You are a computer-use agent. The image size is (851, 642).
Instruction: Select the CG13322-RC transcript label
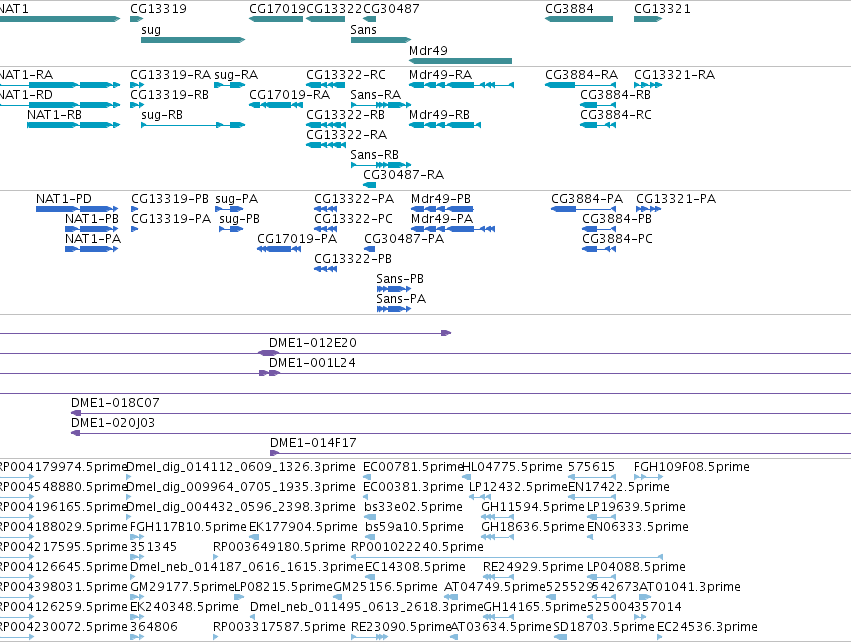coord(346,74)
